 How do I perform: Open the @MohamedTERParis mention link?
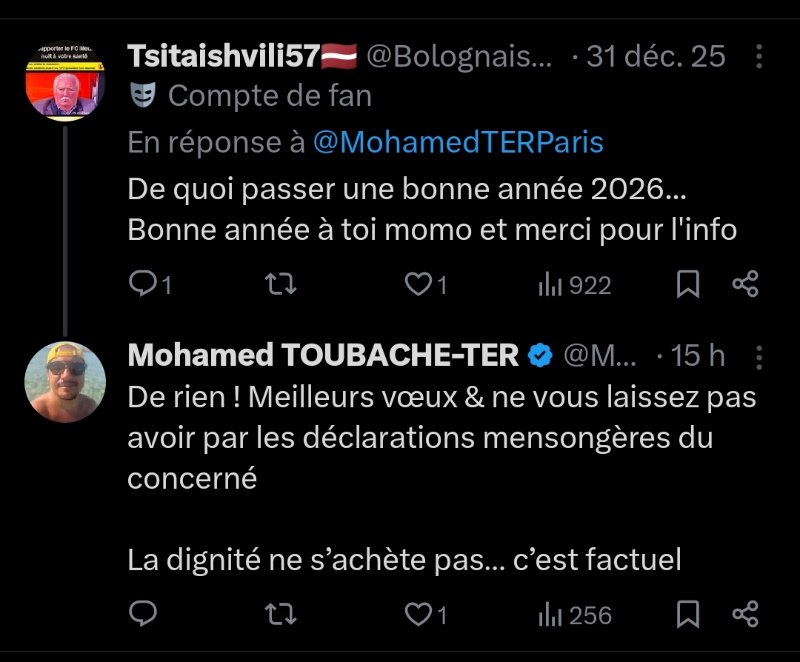(458, 143)
